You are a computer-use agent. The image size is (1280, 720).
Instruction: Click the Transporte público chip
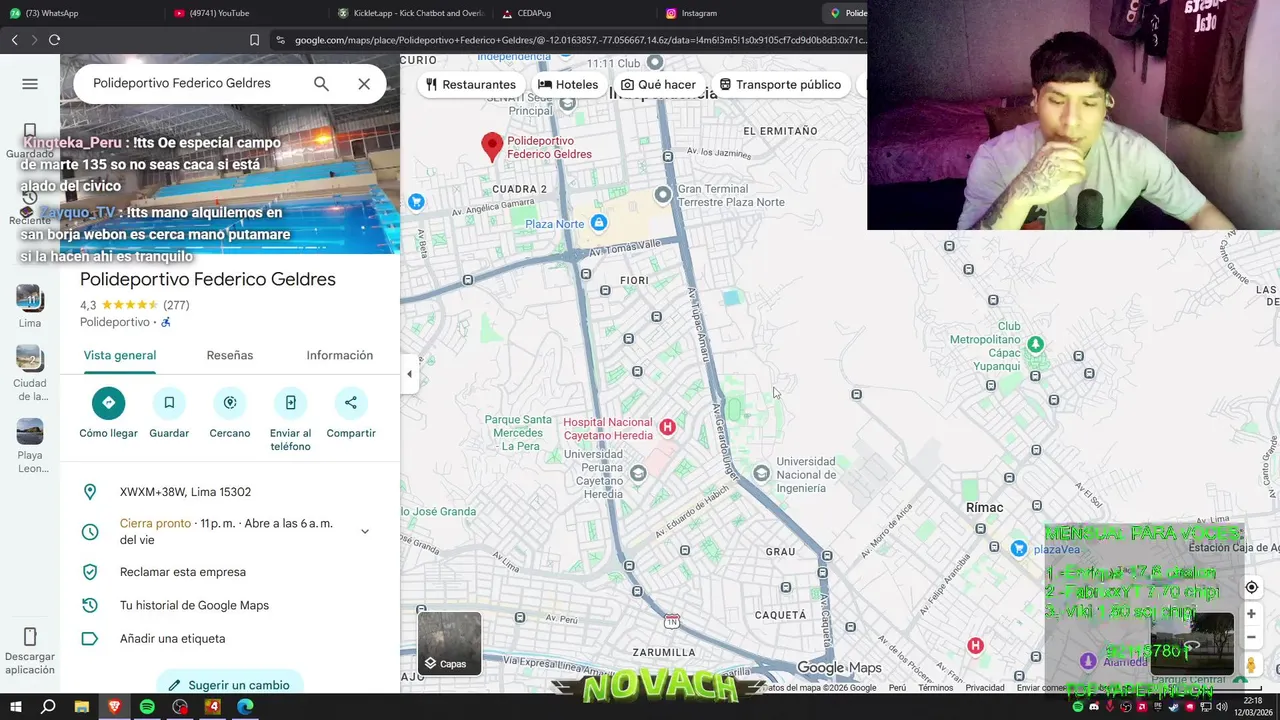(x=780, y=84)
